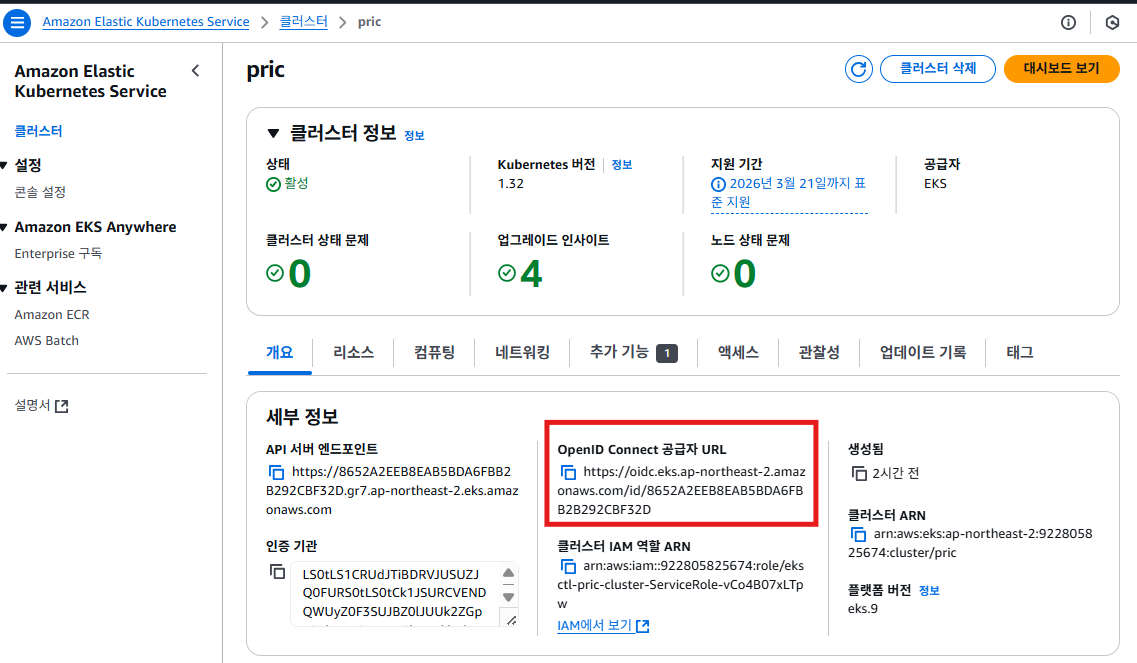Click the provider value EKS
This screenshot has height=663, width=1137.
coord(935,184)
